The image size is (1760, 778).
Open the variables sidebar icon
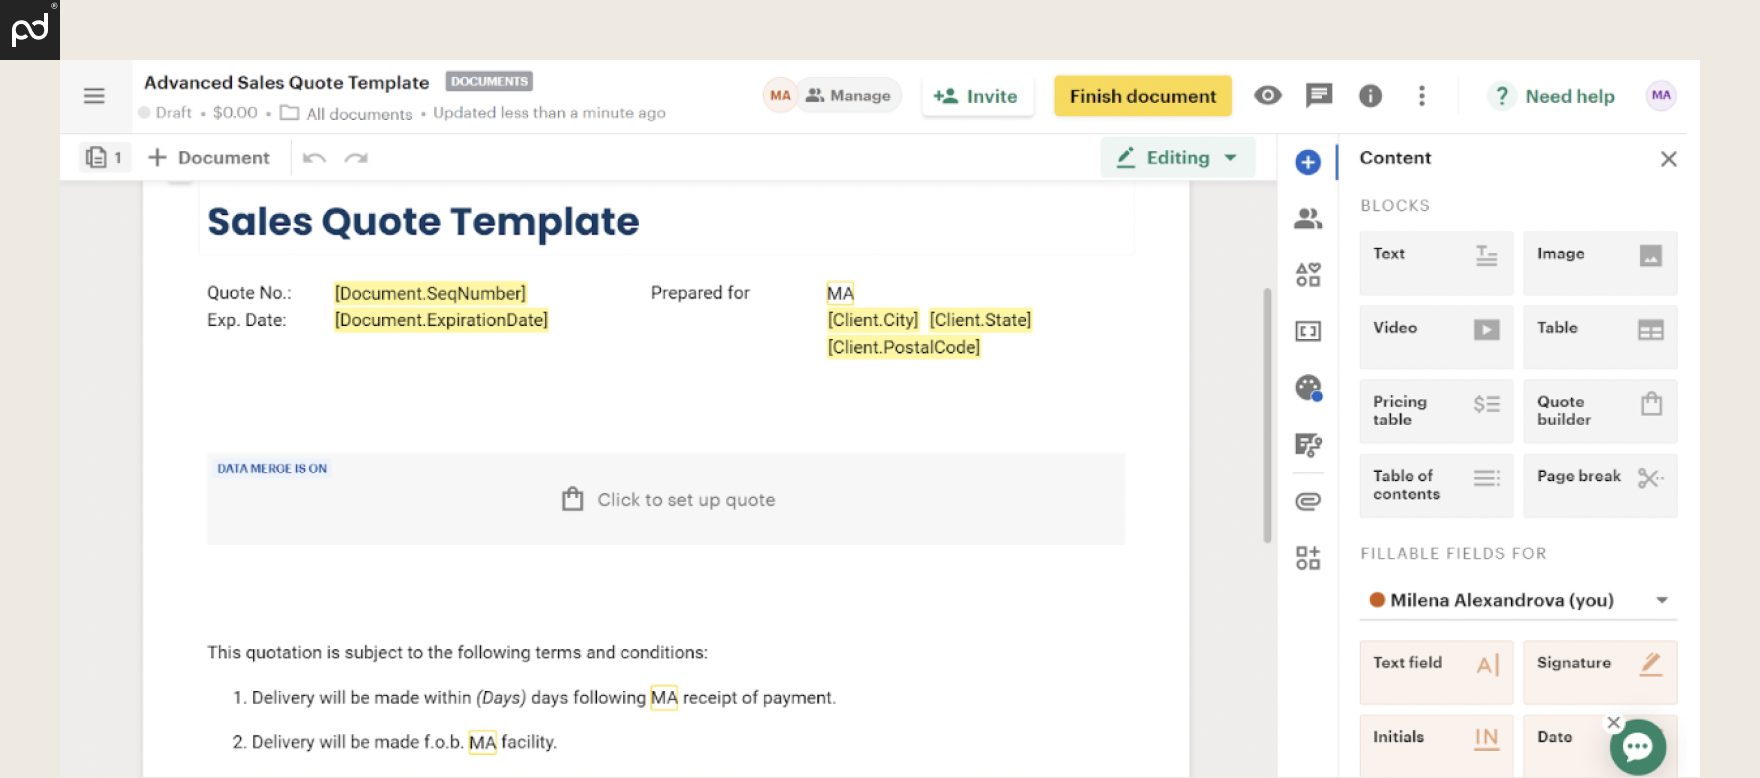tap(1308, 331)
